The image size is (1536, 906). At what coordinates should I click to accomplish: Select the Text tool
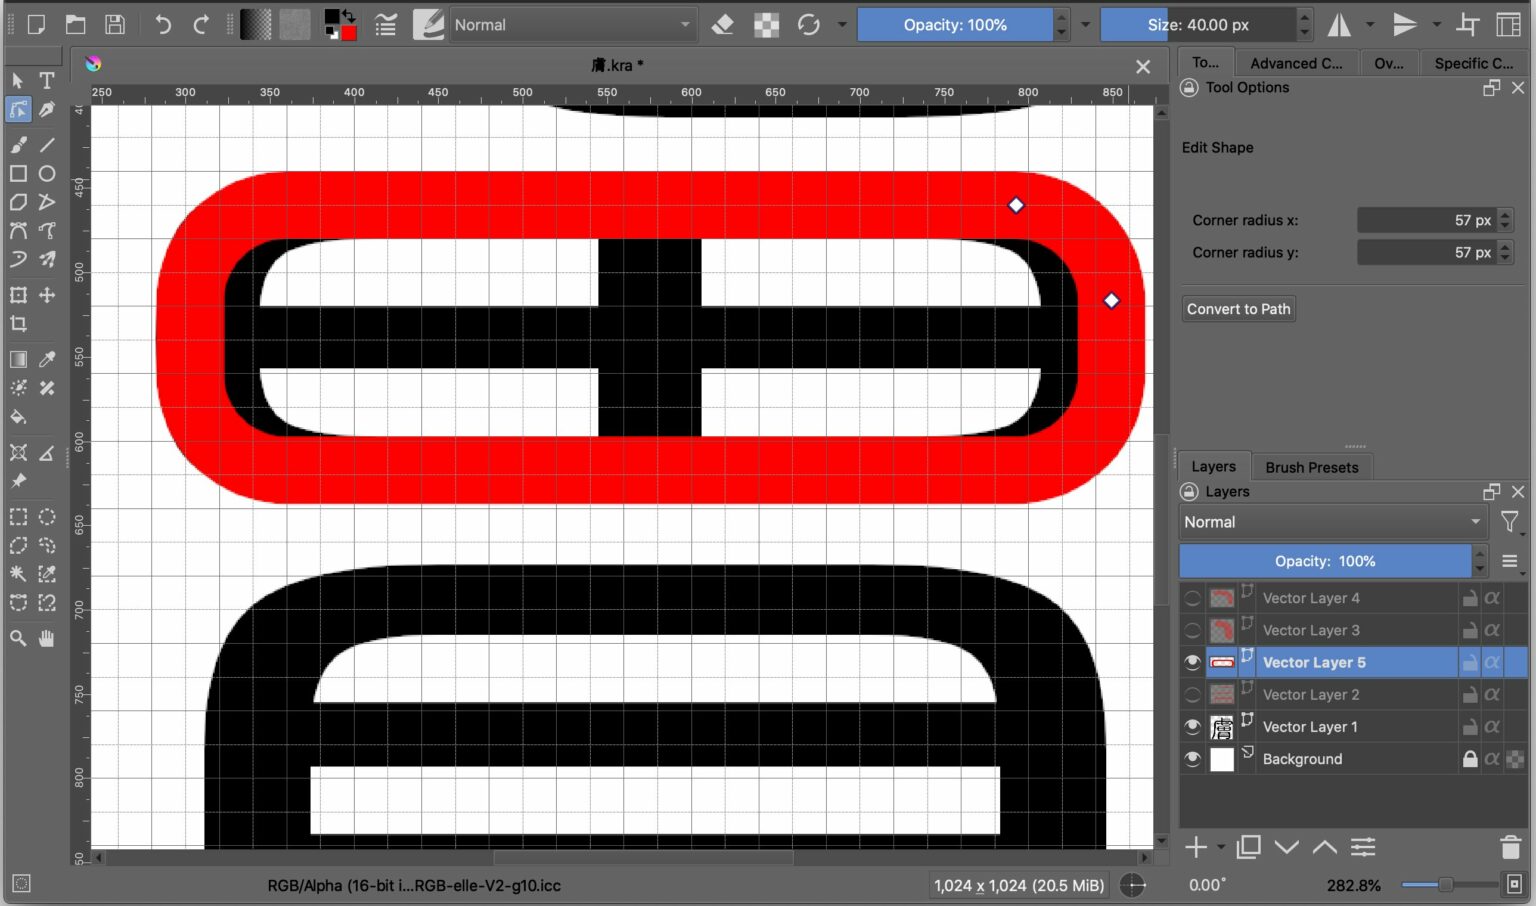pos(47,81)
